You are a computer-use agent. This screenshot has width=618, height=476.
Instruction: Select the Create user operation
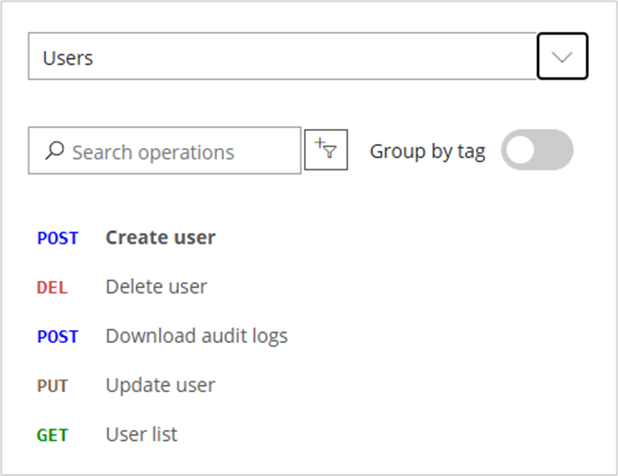[x=160, y=238]
